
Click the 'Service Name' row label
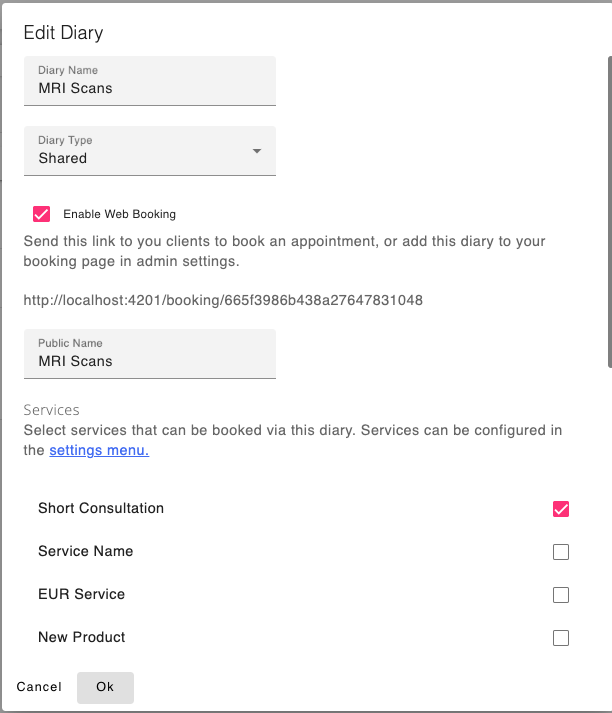click(85, 551)
